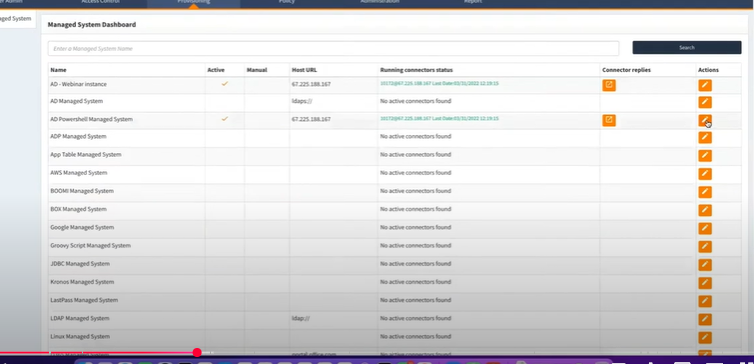Image resolution: width=754 pixels, height=364 pixels.
Task: Select the ADP Managed System name
Action: [x=78, y=137]
